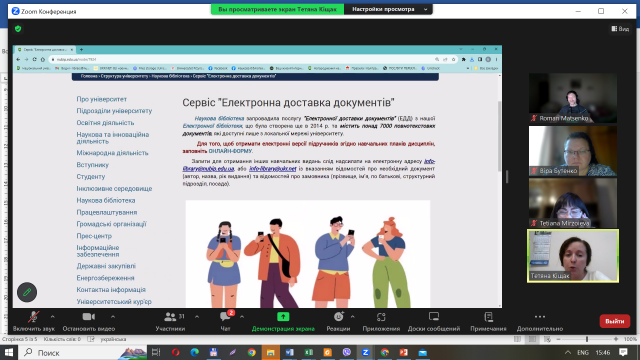The height and width of the screenshot is (360, 640).
Task: Click Сторінка 5 із 5 page indicator
Action: 19,339
